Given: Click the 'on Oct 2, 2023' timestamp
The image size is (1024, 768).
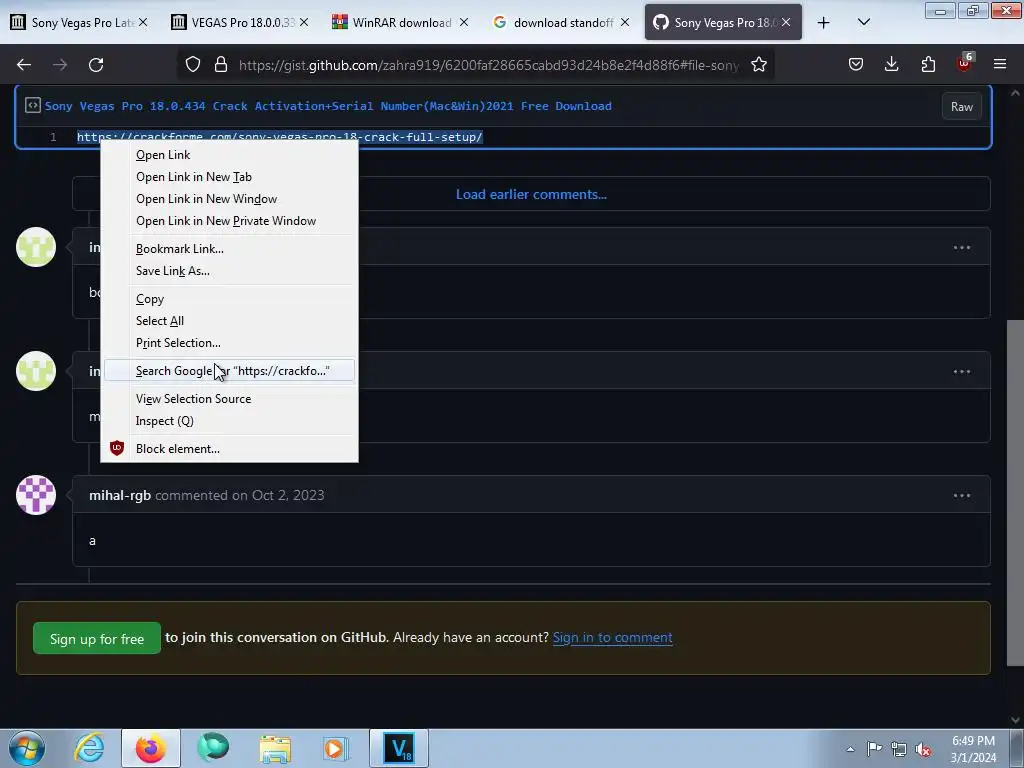Looking at the screenshot, I should 278,495.
